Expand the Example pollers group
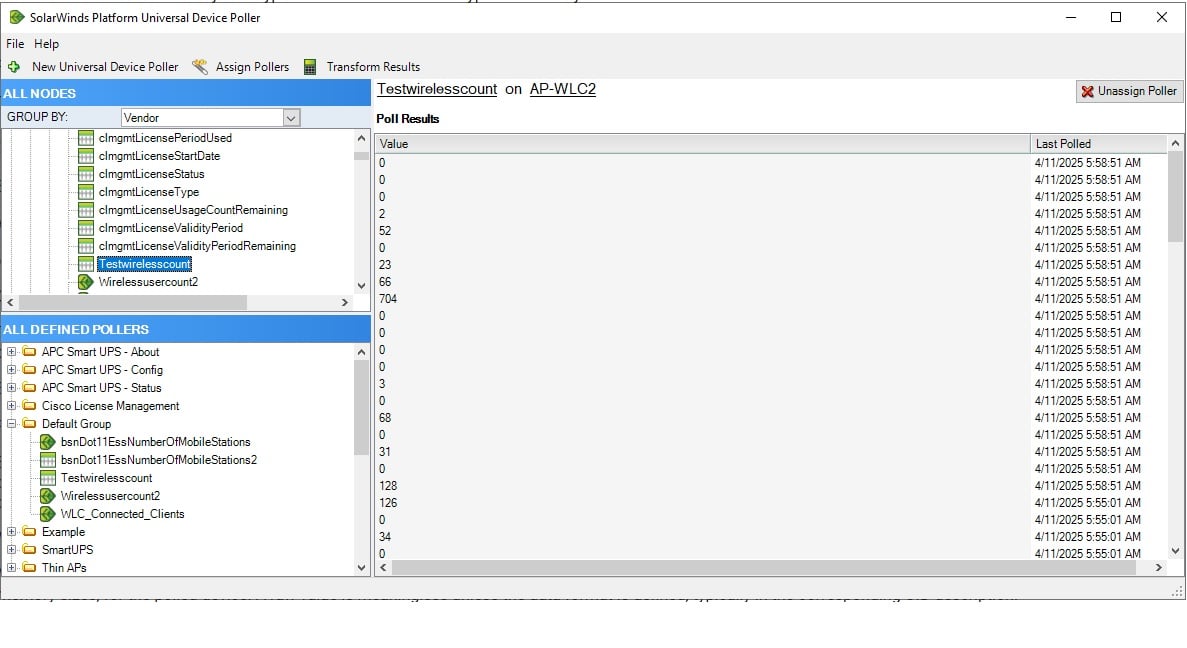Viewport: 1187px width, 648px height. click(11, 531)
